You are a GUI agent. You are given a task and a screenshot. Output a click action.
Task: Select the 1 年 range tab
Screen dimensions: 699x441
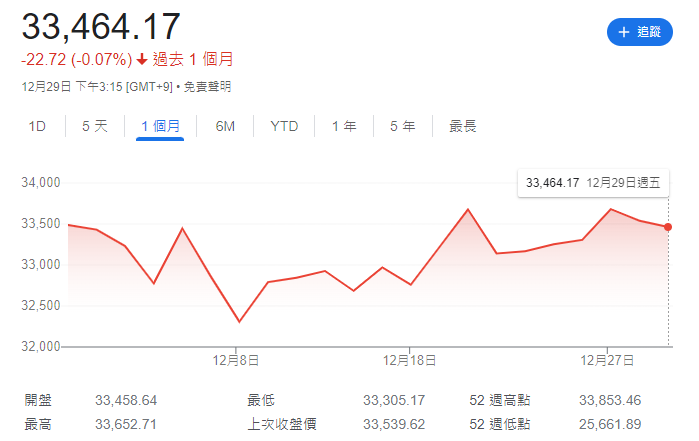[343, 126]
